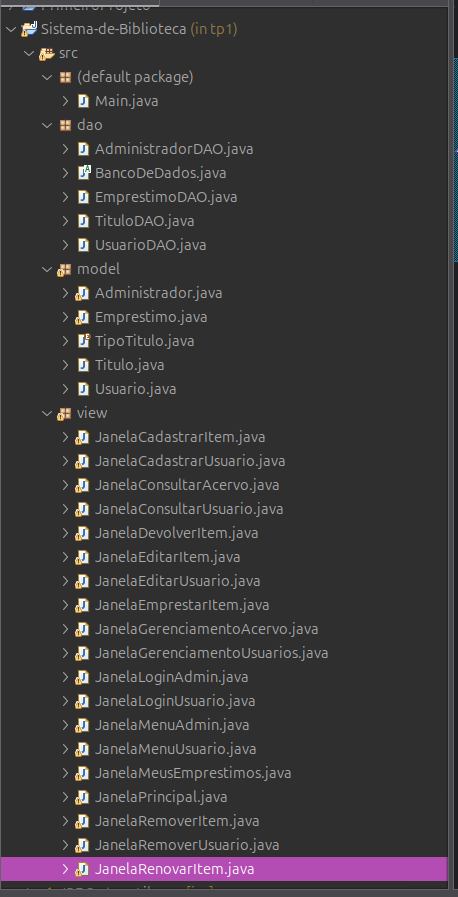
Task: Click the EmprestimoDAO.java file icon
Action: (x=83, y=197)
